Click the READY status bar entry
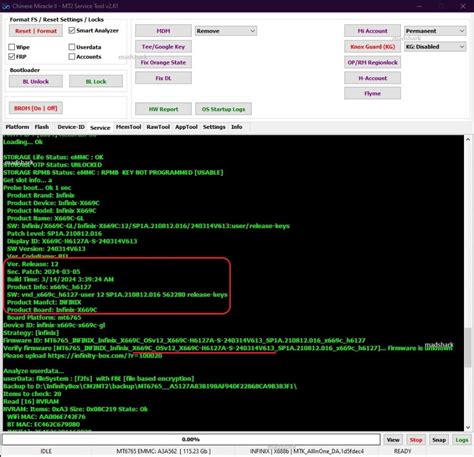The image size is (474, 457). click(x=403, y=451)
